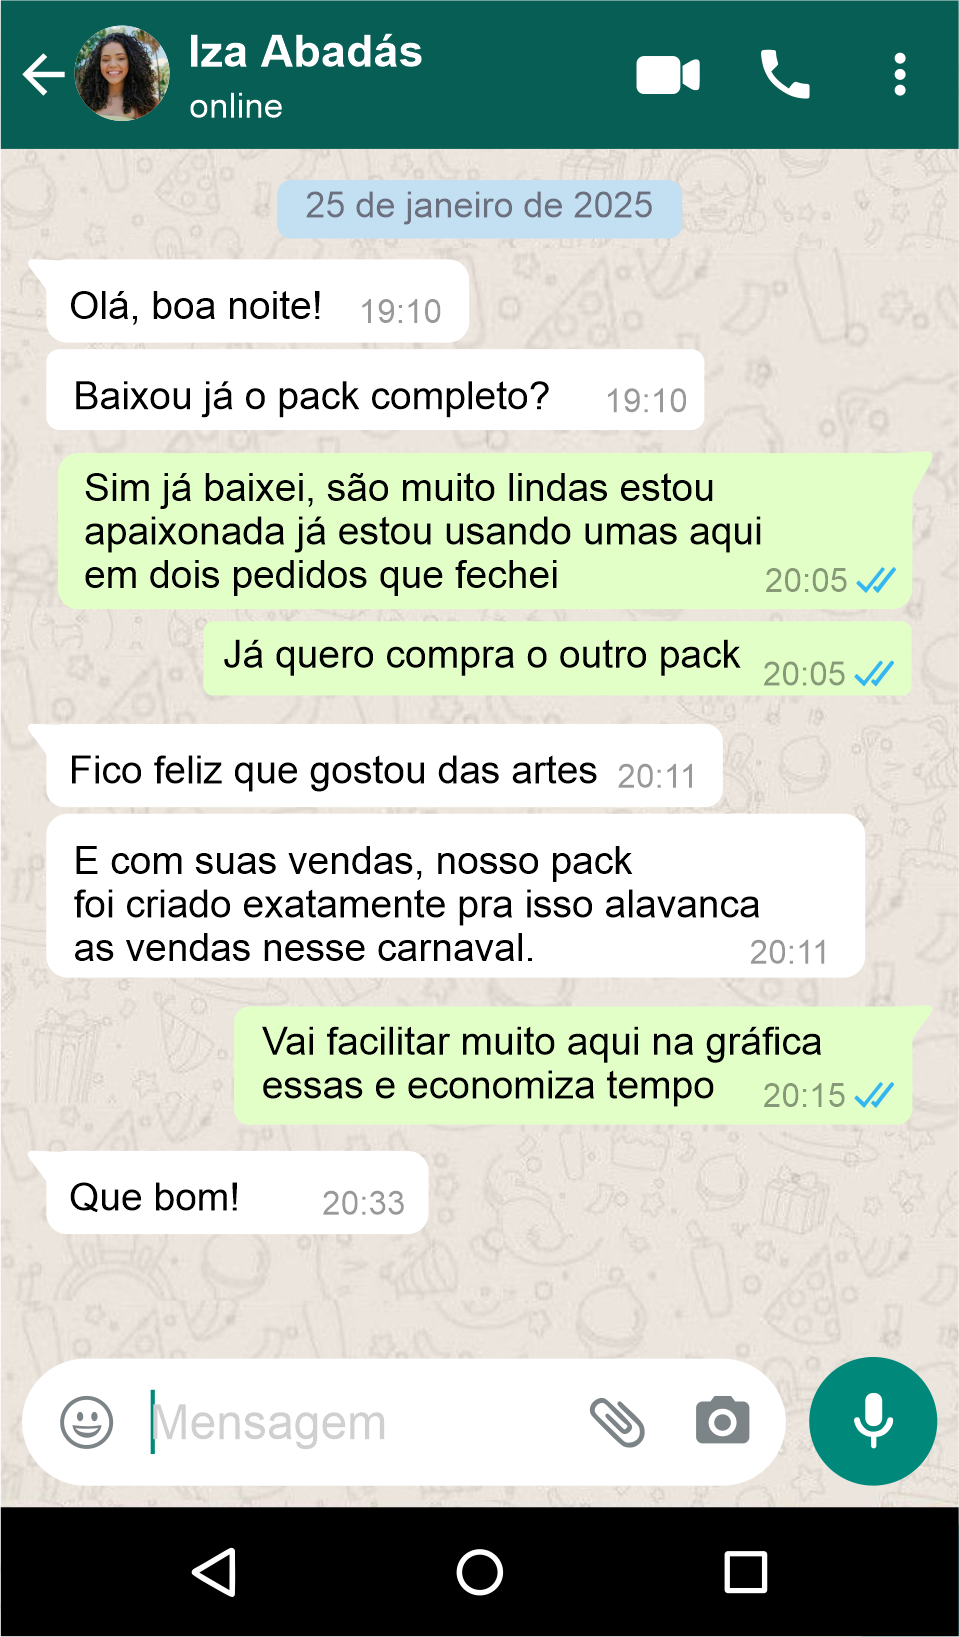959x1637 pixels.
Task: Open Iza Abadás profile picture
Action: (x=122, y=74)
